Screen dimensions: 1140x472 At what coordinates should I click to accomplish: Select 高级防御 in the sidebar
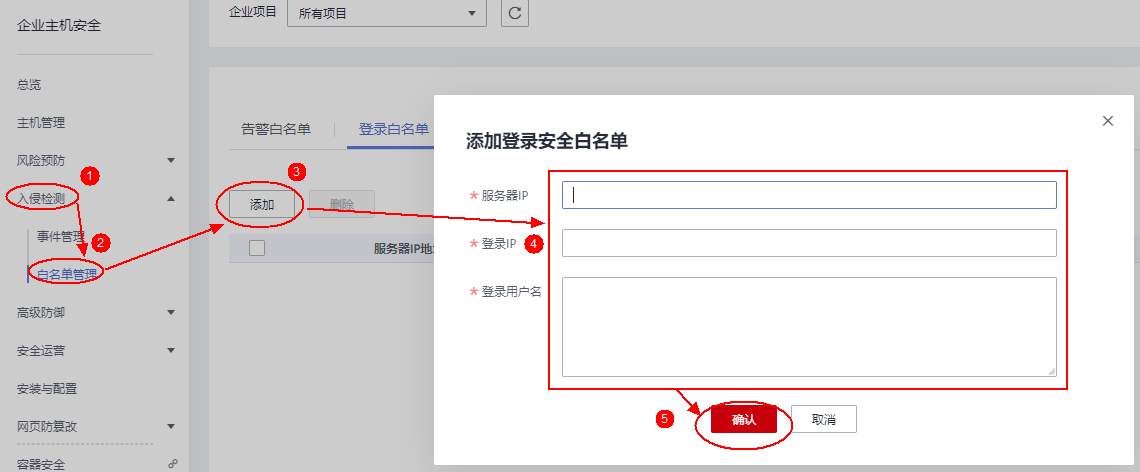41,313
